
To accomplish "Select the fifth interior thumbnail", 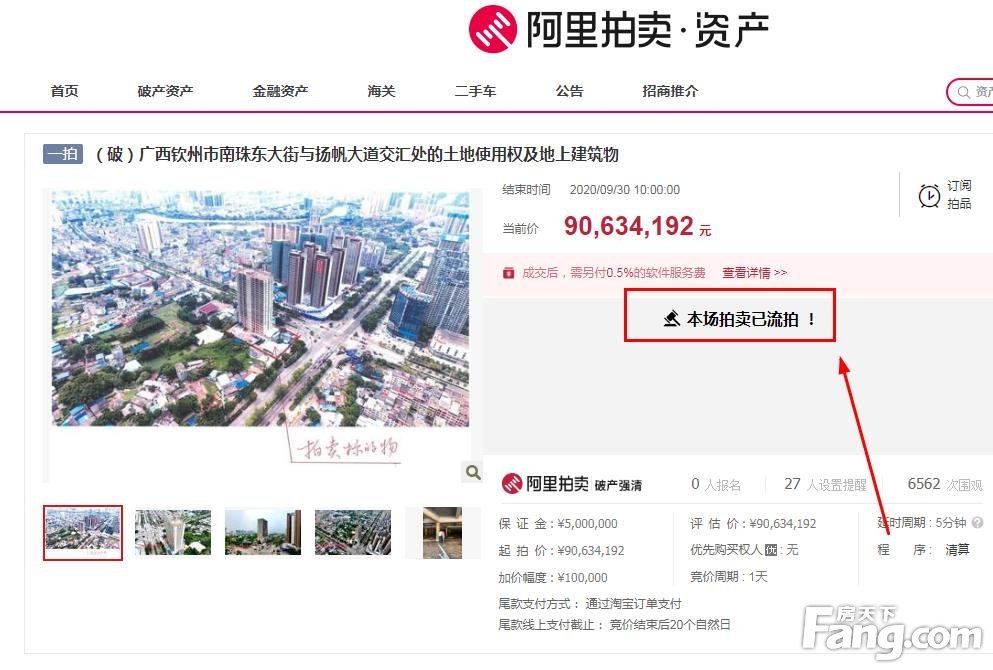I will 442,533.
